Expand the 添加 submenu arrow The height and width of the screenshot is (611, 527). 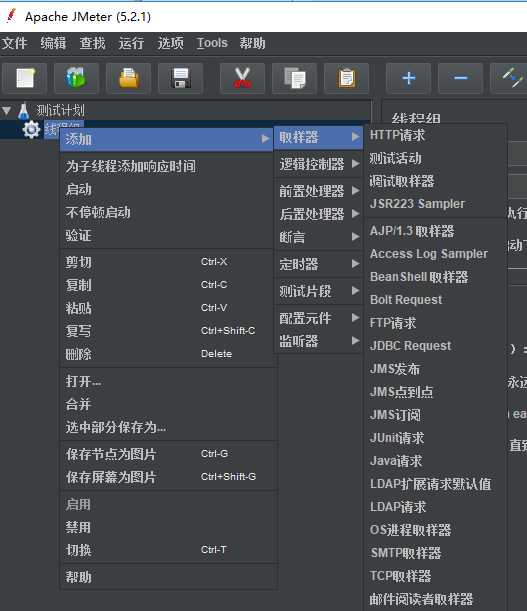265,139
